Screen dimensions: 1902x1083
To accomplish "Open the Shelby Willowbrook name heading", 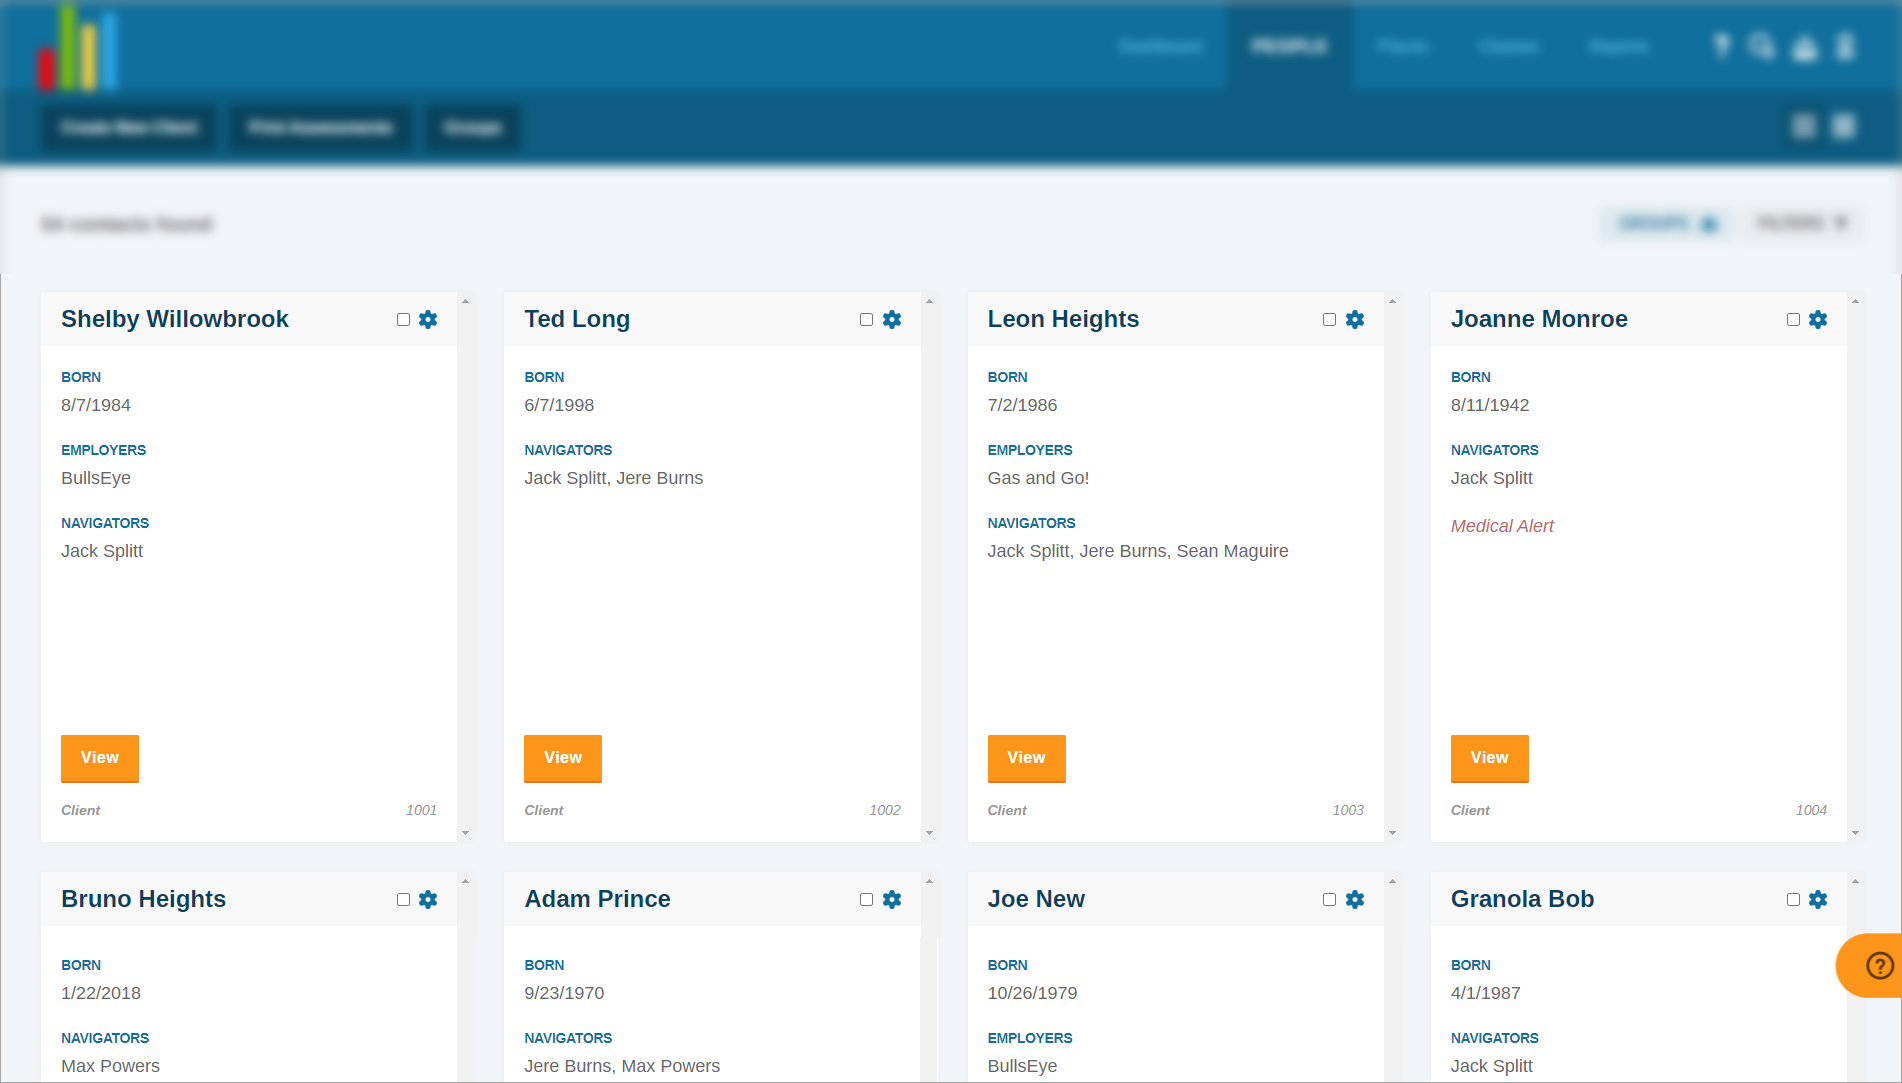I will point(175,319).
